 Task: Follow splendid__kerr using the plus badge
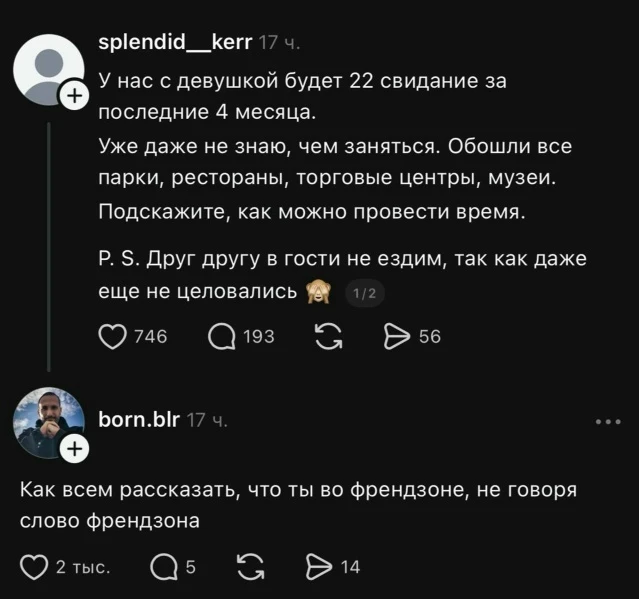pyautogui.click(x=75, y=96)
